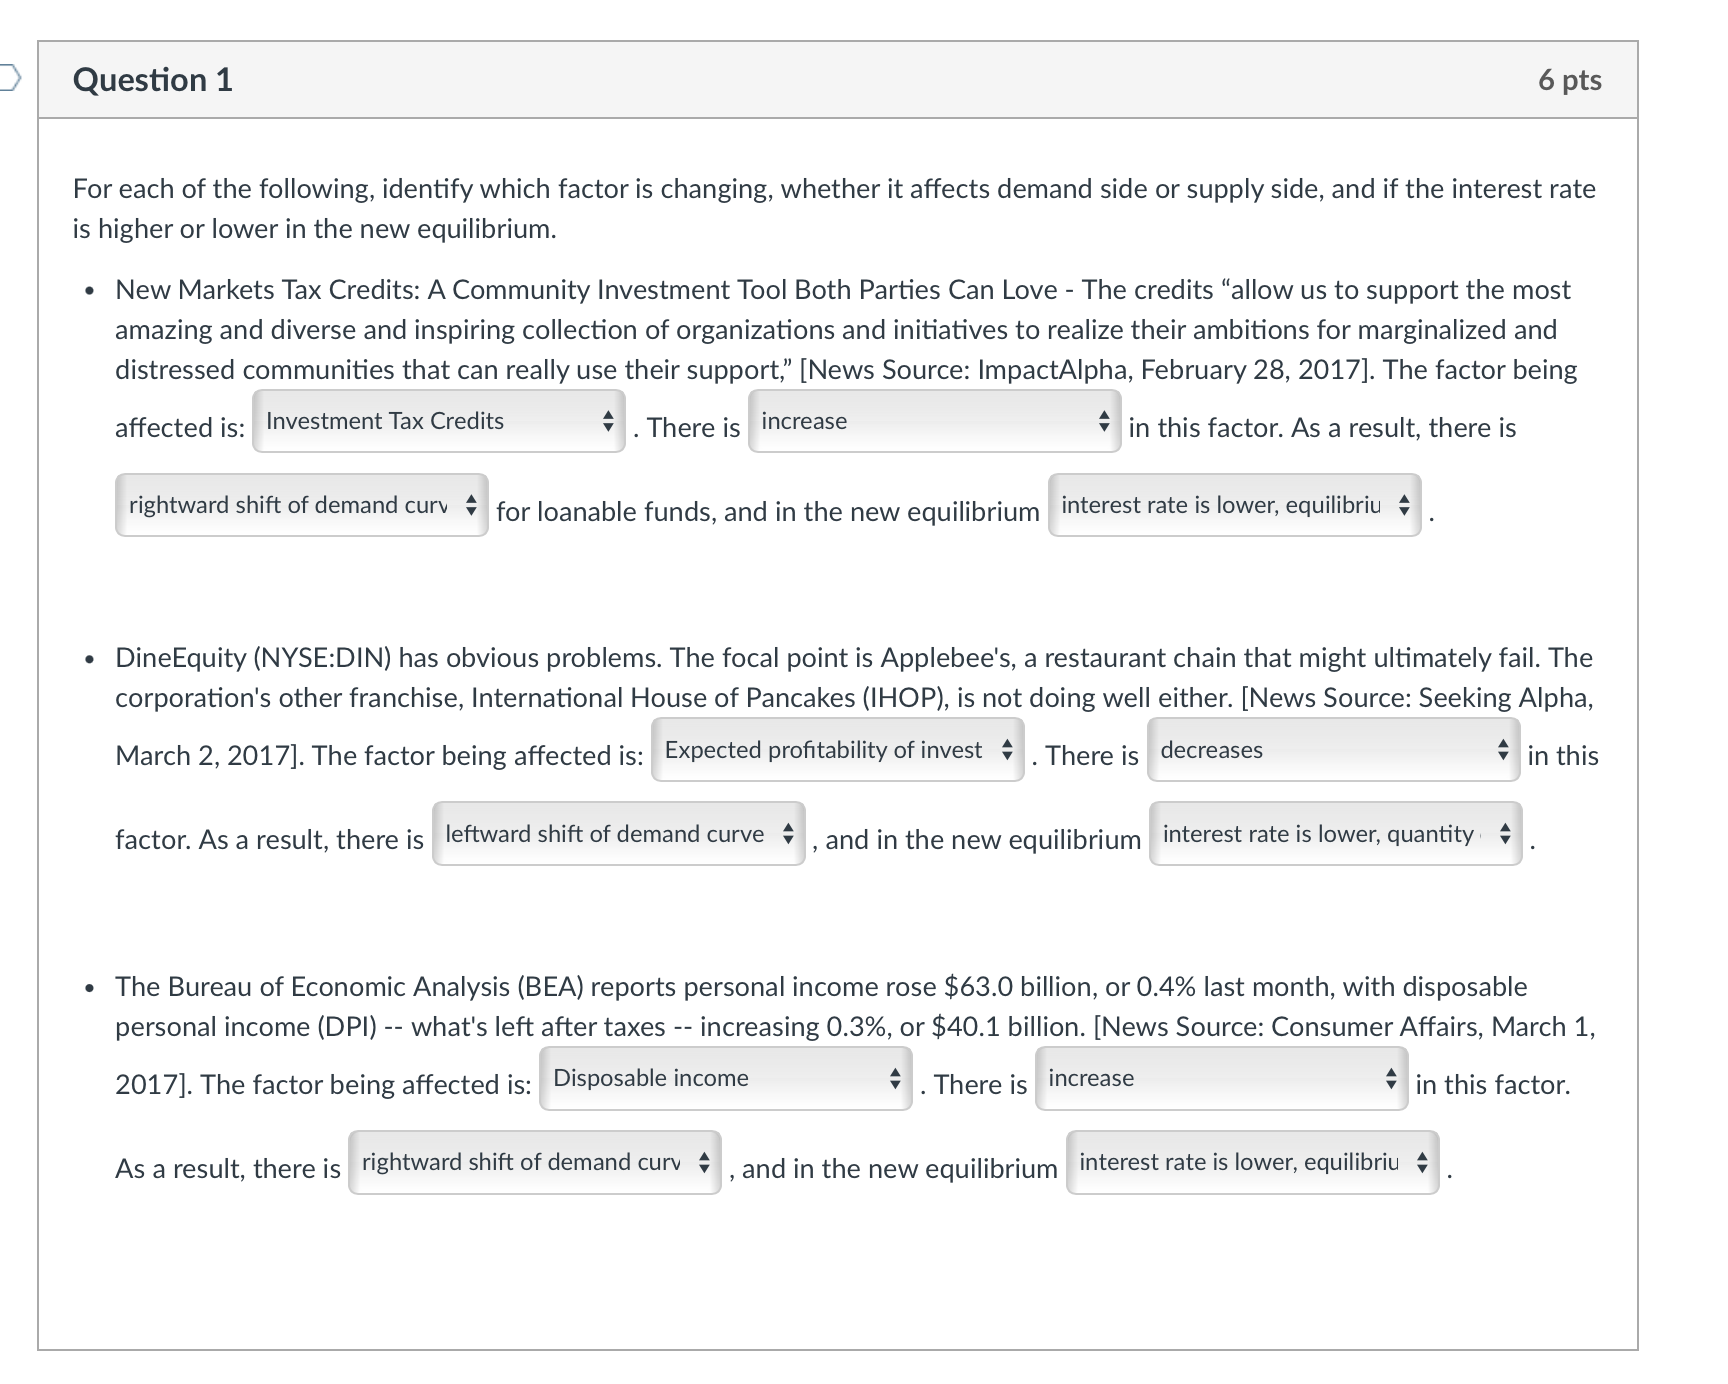1728x1384 pixels.
Task: Open the "Expected profitability of investment" dropdown
Action: pyautogui.click(x=836, y=751)
